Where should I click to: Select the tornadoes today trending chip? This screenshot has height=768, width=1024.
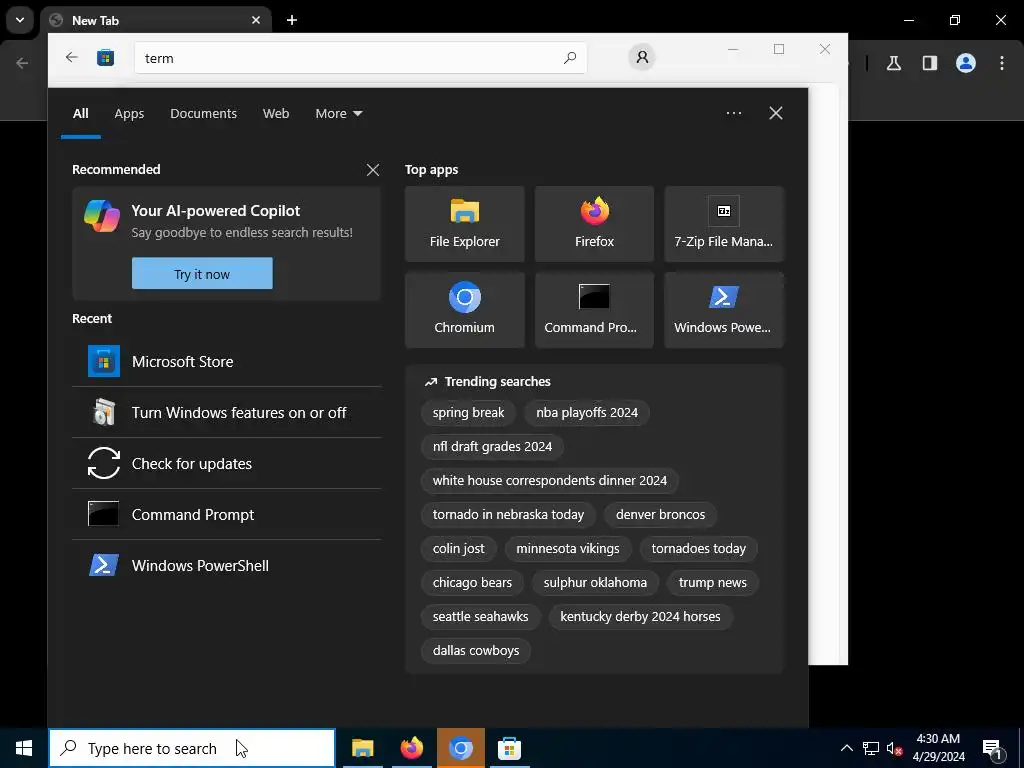pos(698,548)
